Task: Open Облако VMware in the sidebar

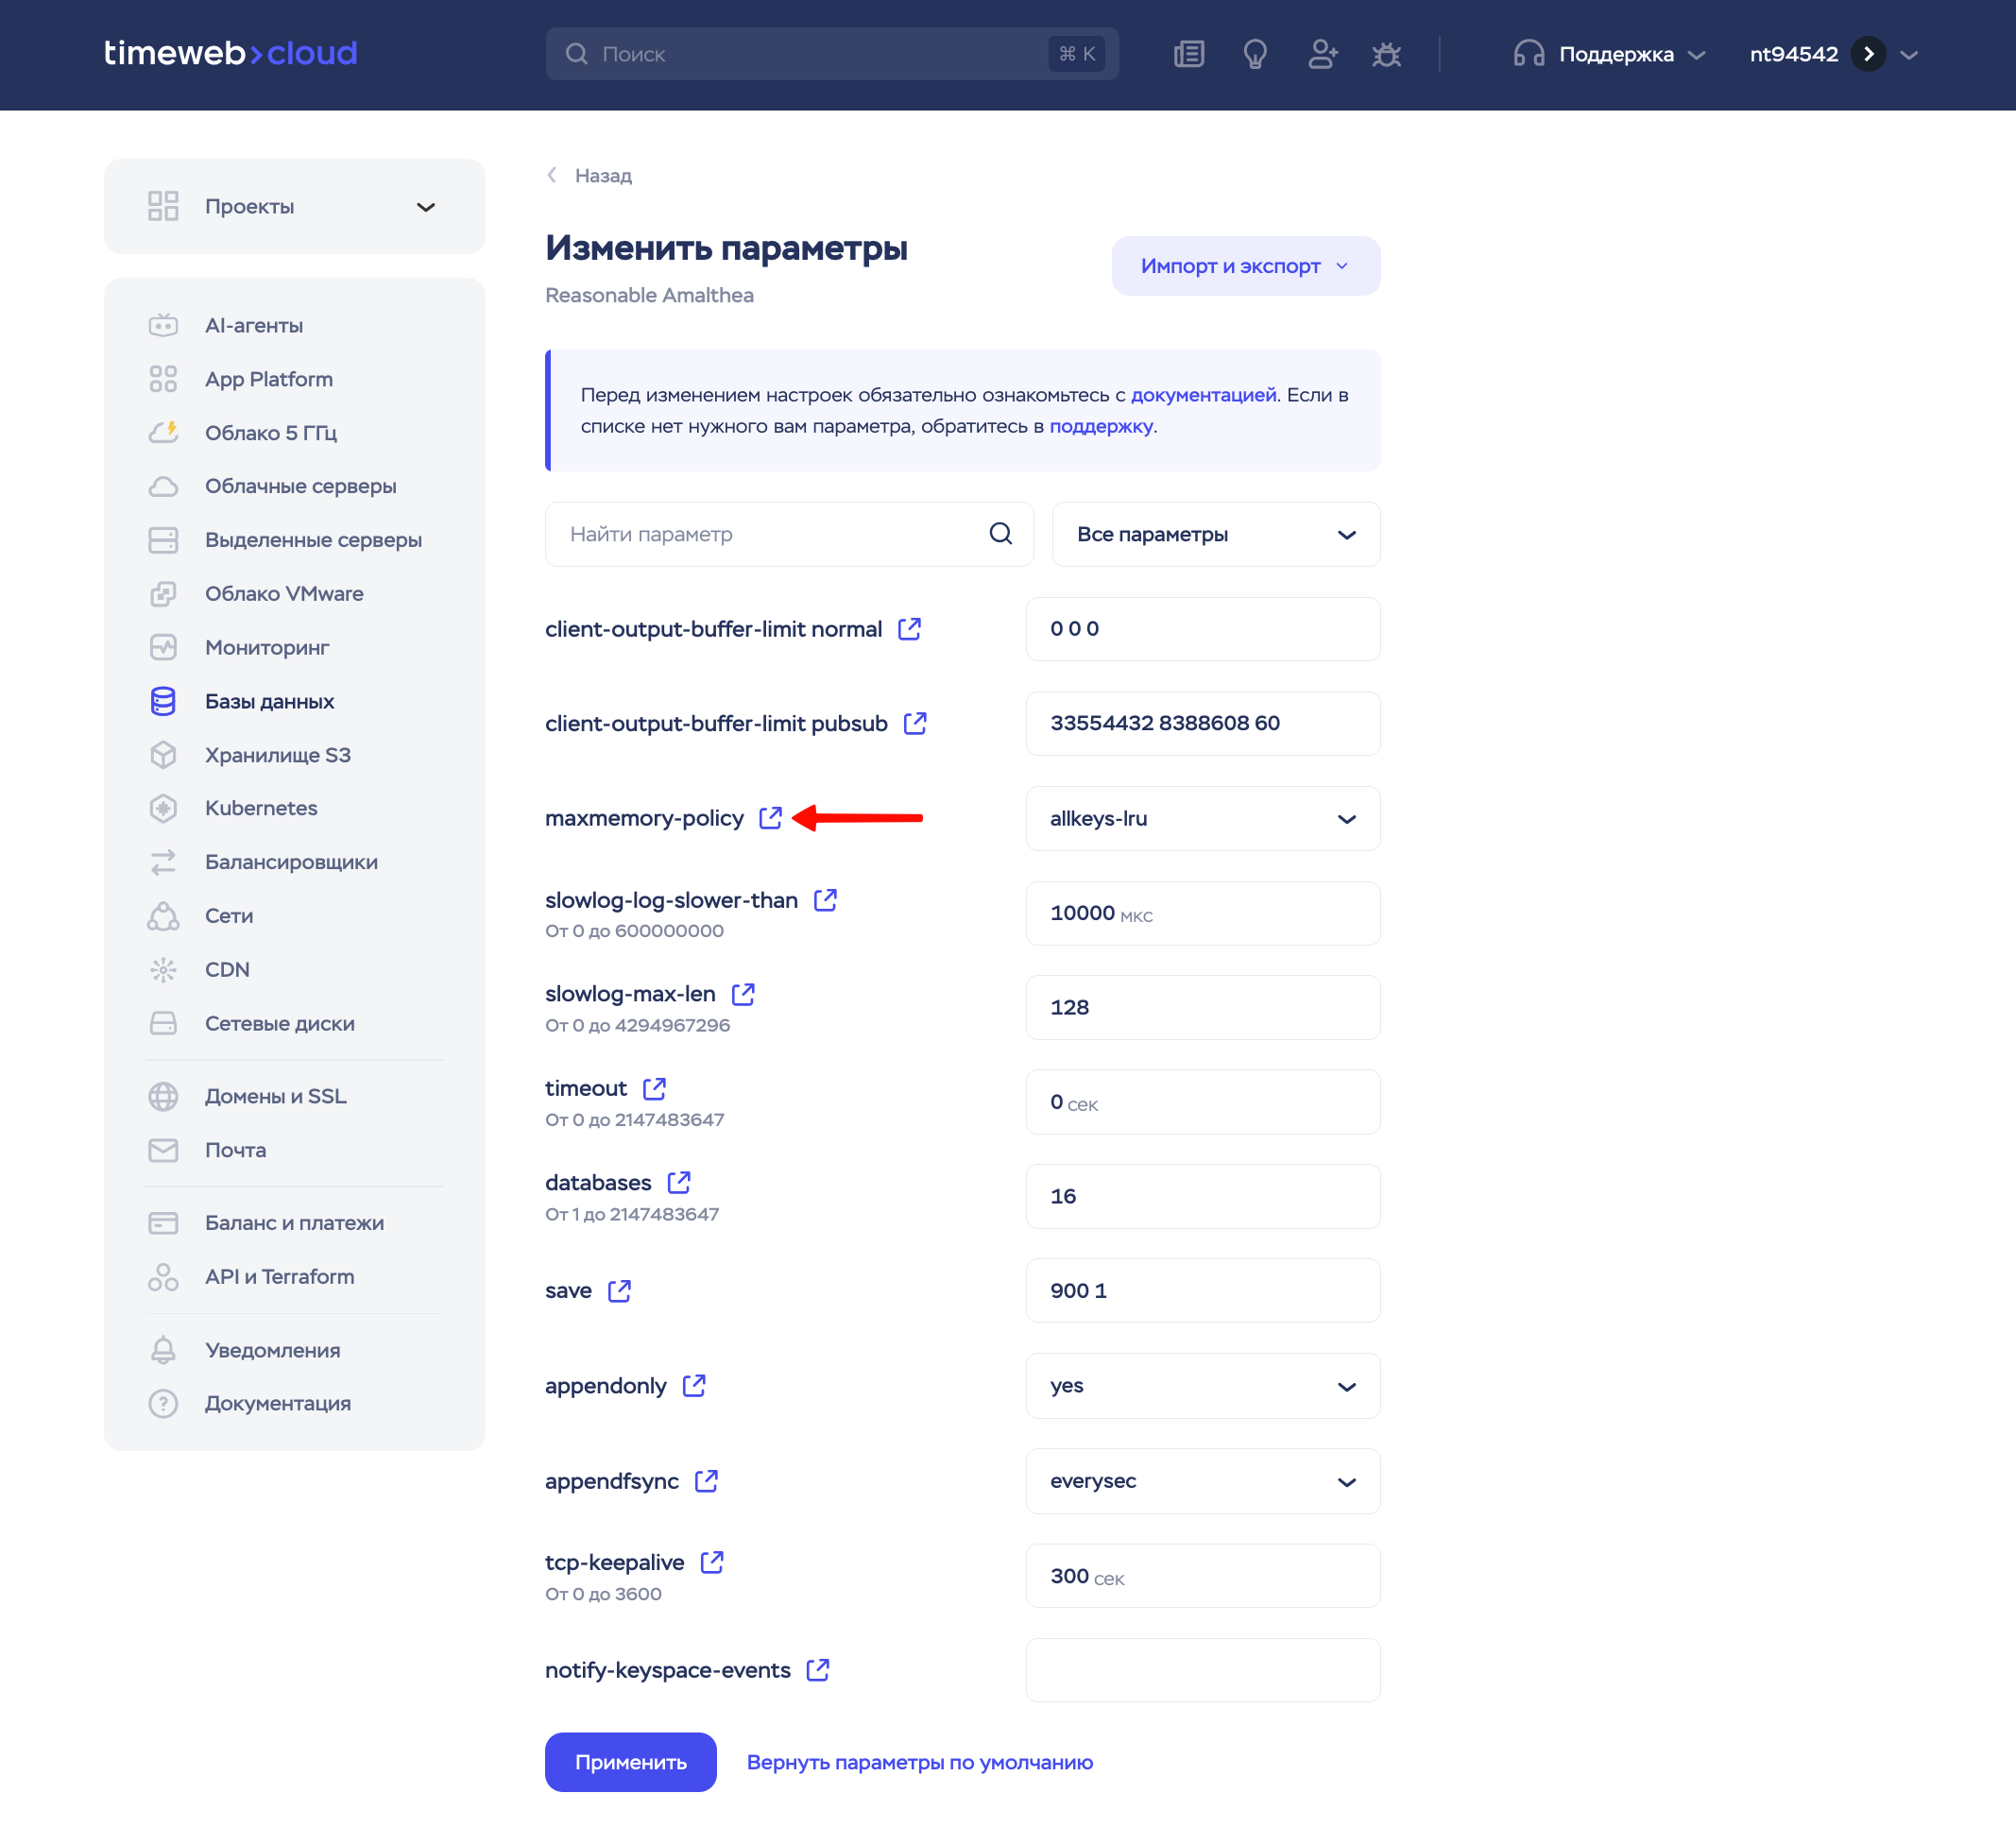Action: tap(284, 594)
